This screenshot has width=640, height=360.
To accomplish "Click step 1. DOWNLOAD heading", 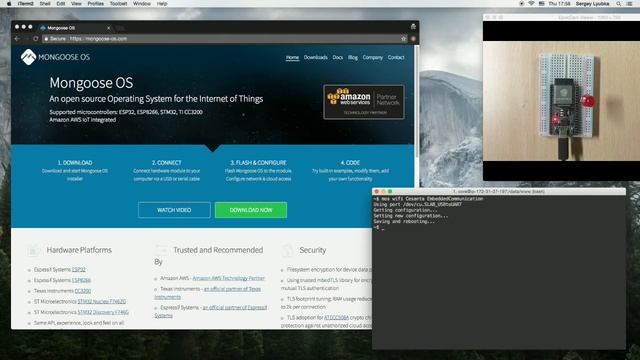I will tap(75, 162).
